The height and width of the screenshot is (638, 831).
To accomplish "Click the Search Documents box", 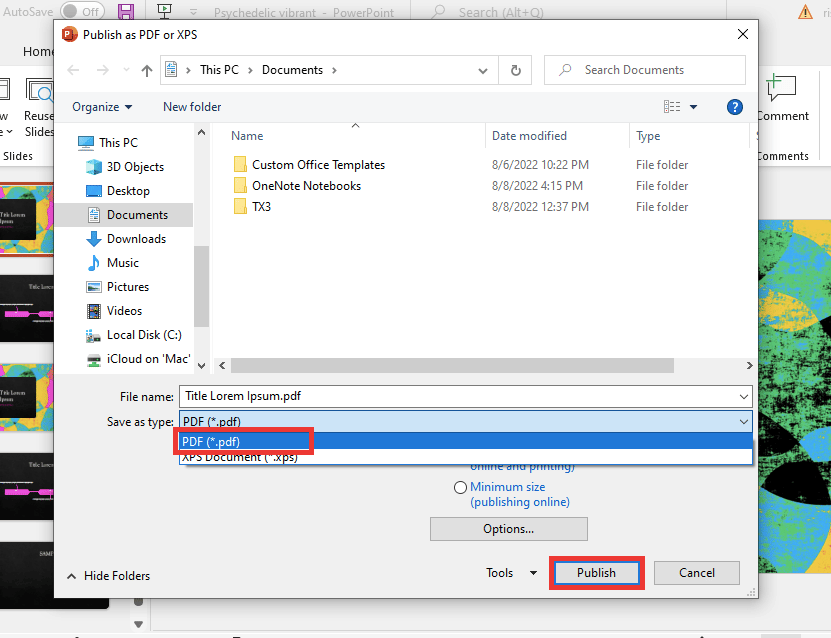I will click(644, 70).
